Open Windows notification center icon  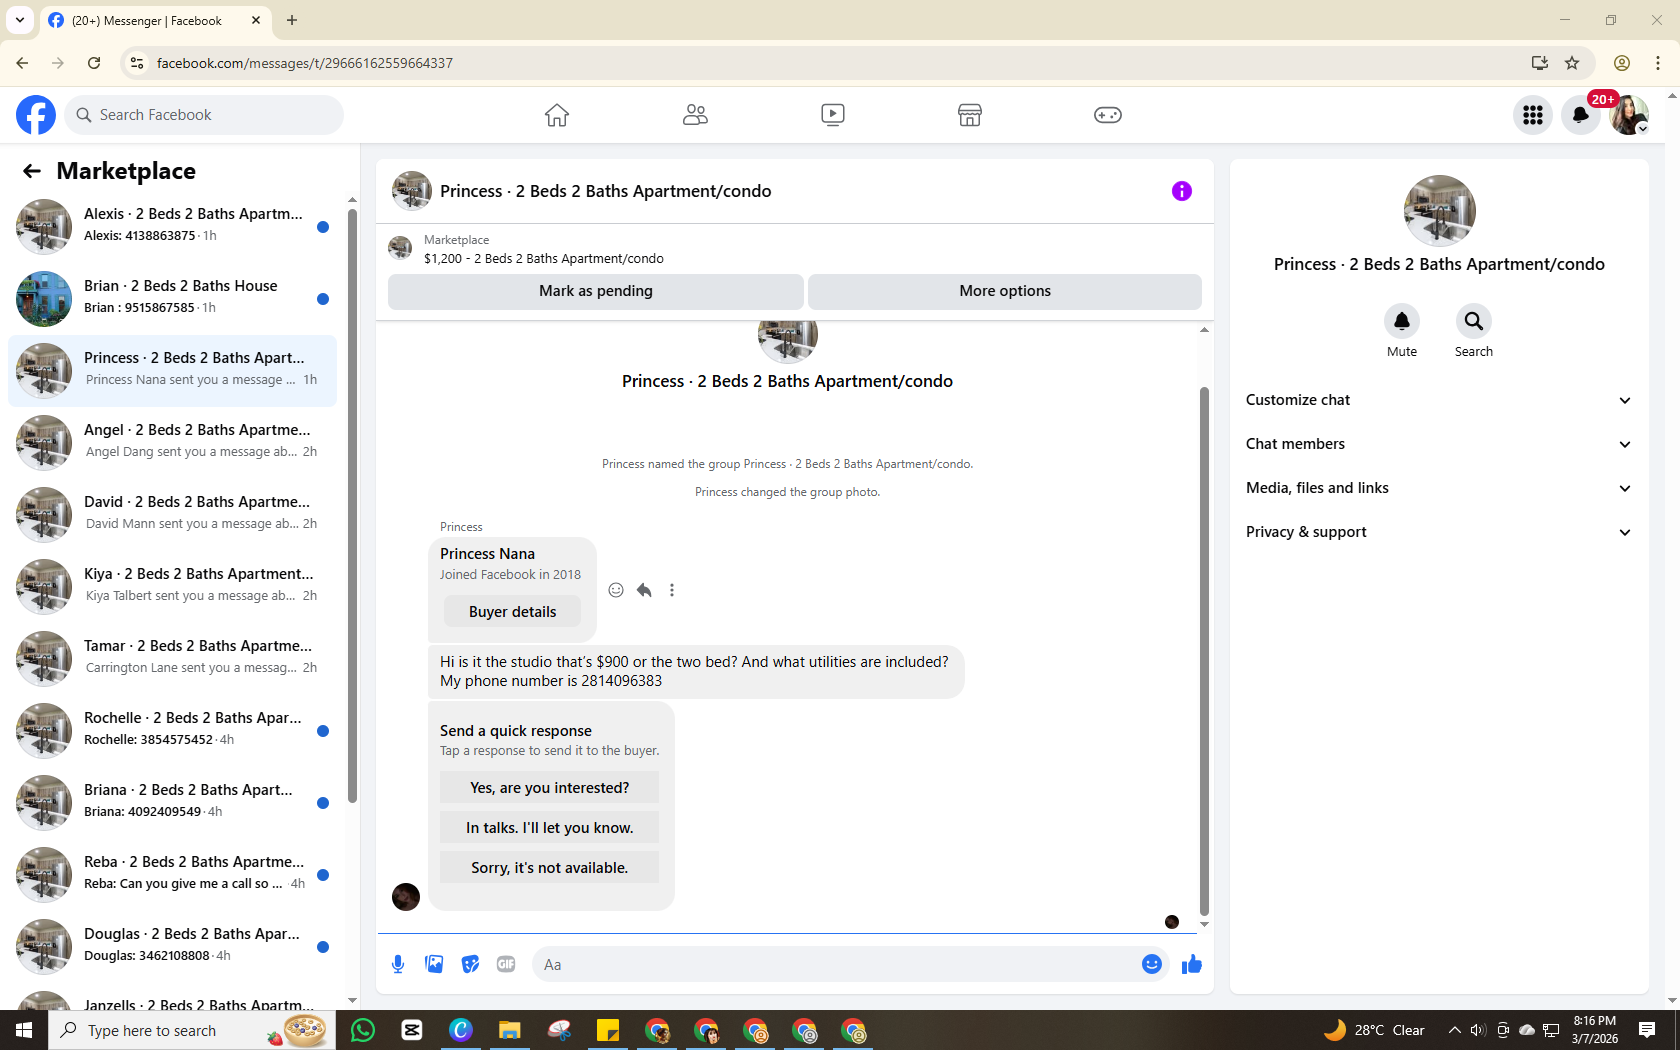tap(1647, 1030)
